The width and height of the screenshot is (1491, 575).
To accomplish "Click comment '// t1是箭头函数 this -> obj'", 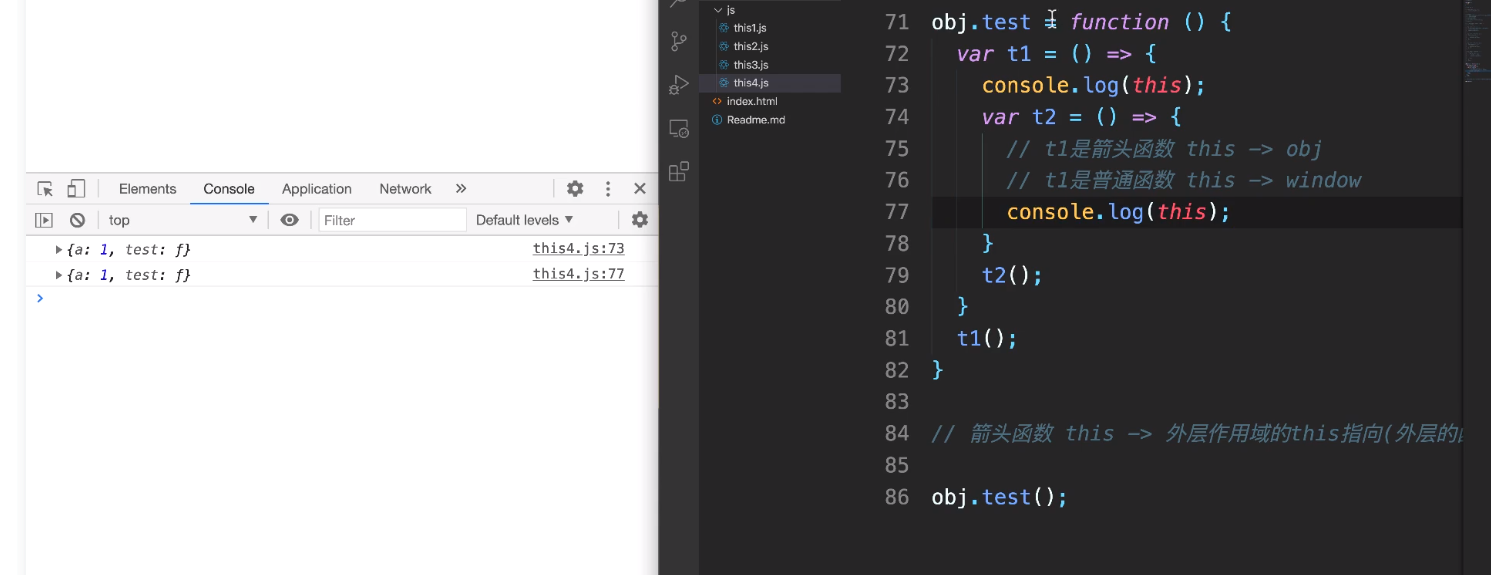I will pos(1164,149).
